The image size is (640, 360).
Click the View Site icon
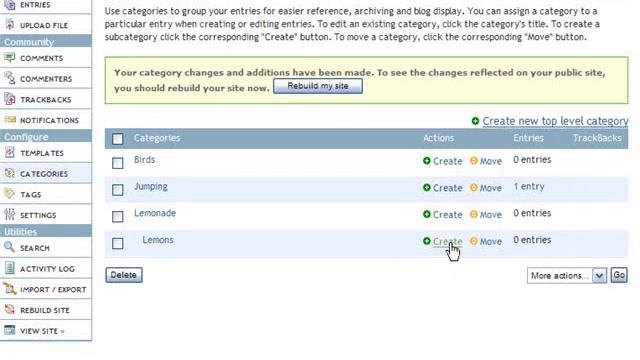click(10, 330)
